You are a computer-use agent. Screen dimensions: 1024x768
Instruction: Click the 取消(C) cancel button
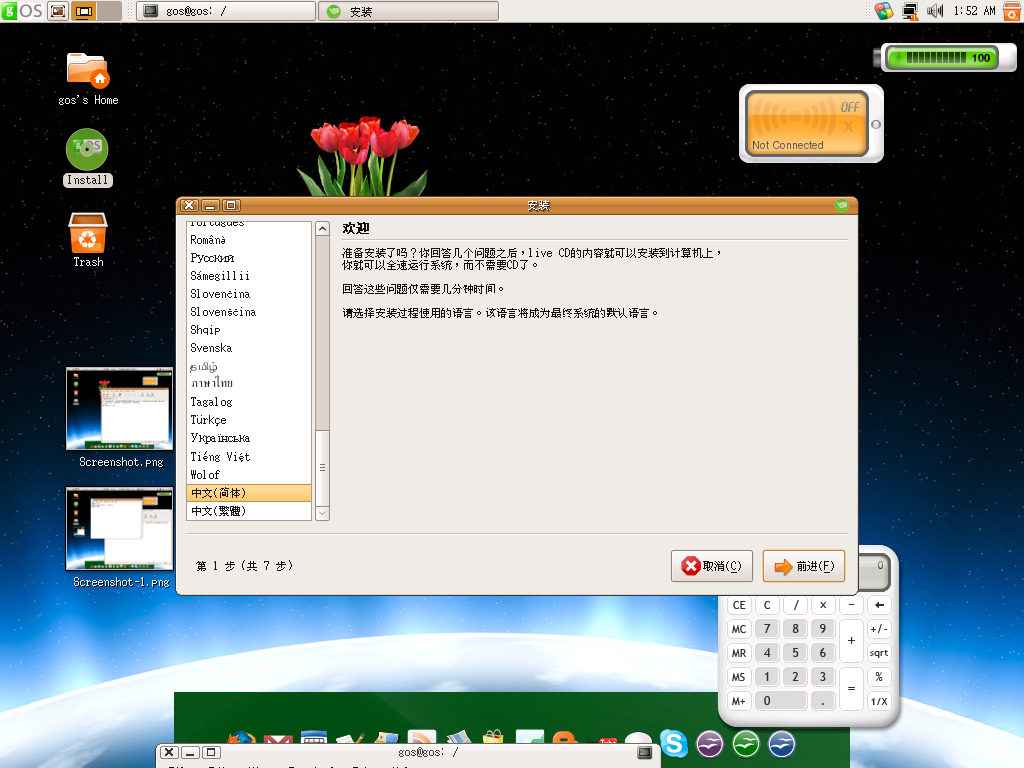click(x=712, y=566)
